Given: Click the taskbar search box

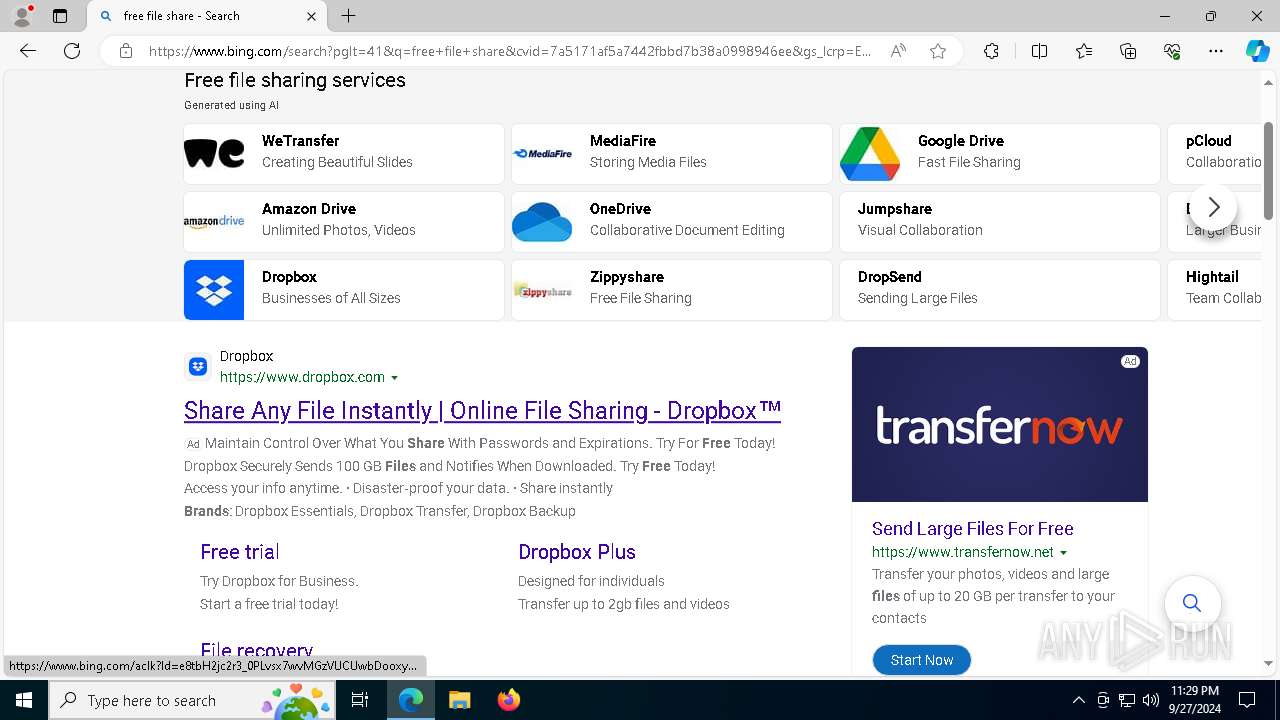Looking at the screenshot, I should coord(192,700).
